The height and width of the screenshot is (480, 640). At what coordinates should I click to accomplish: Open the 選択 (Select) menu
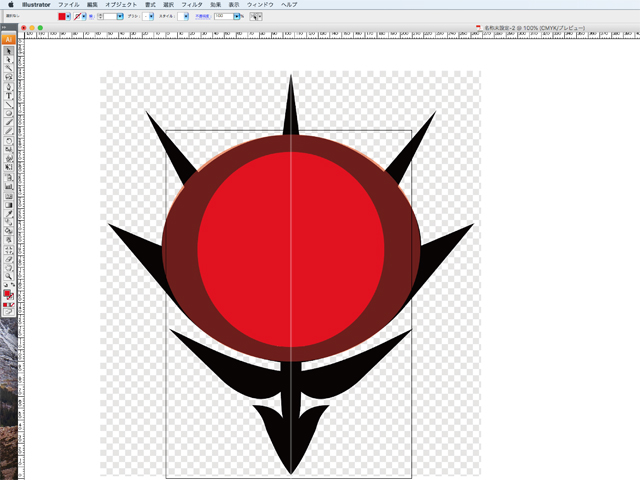tap(169, 4)
